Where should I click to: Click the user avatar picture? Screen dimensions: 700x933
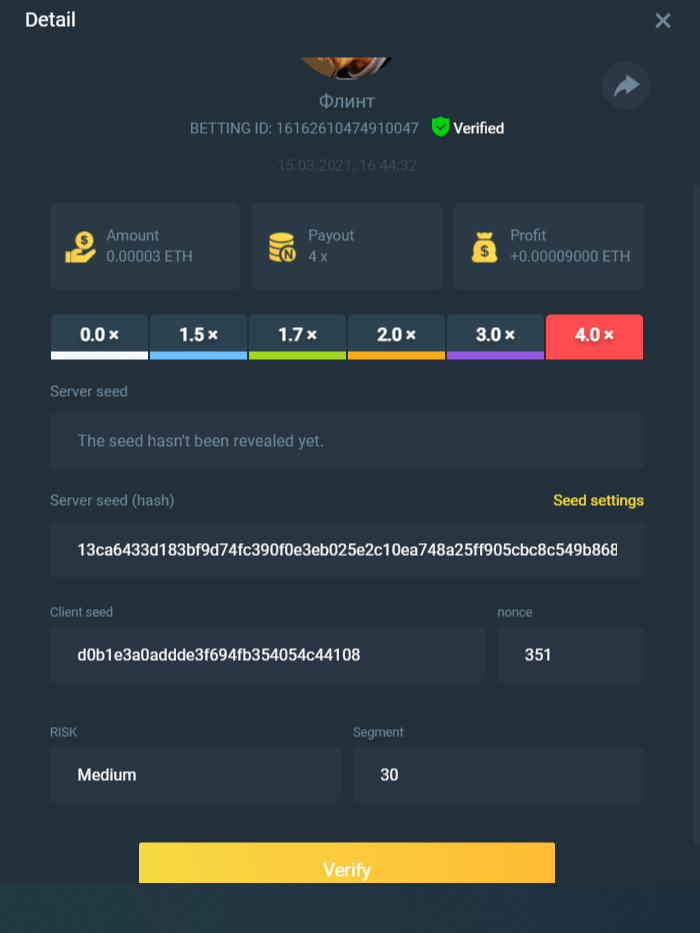pos(346,67)
